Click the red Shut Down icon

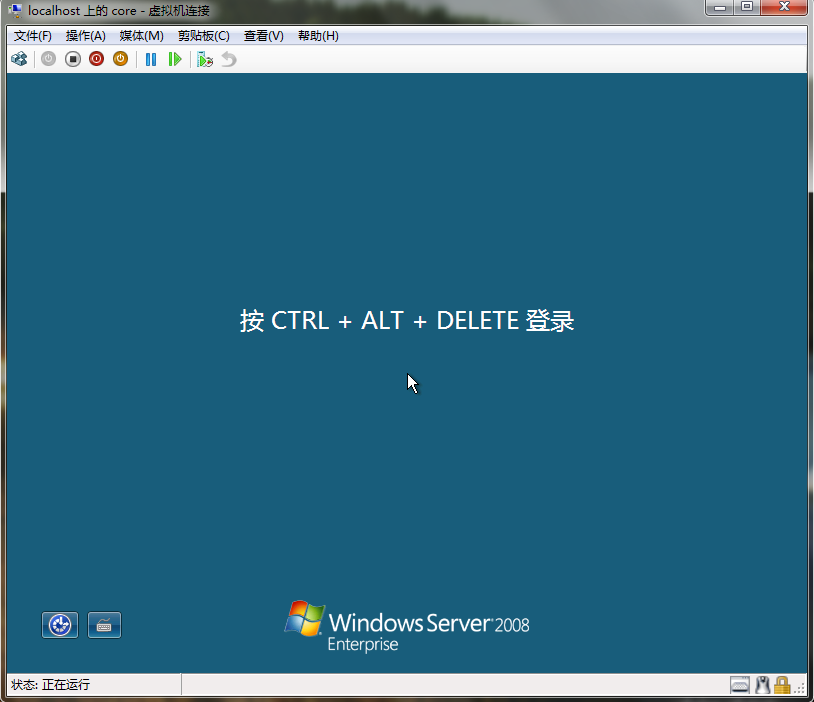pos(97,59)
